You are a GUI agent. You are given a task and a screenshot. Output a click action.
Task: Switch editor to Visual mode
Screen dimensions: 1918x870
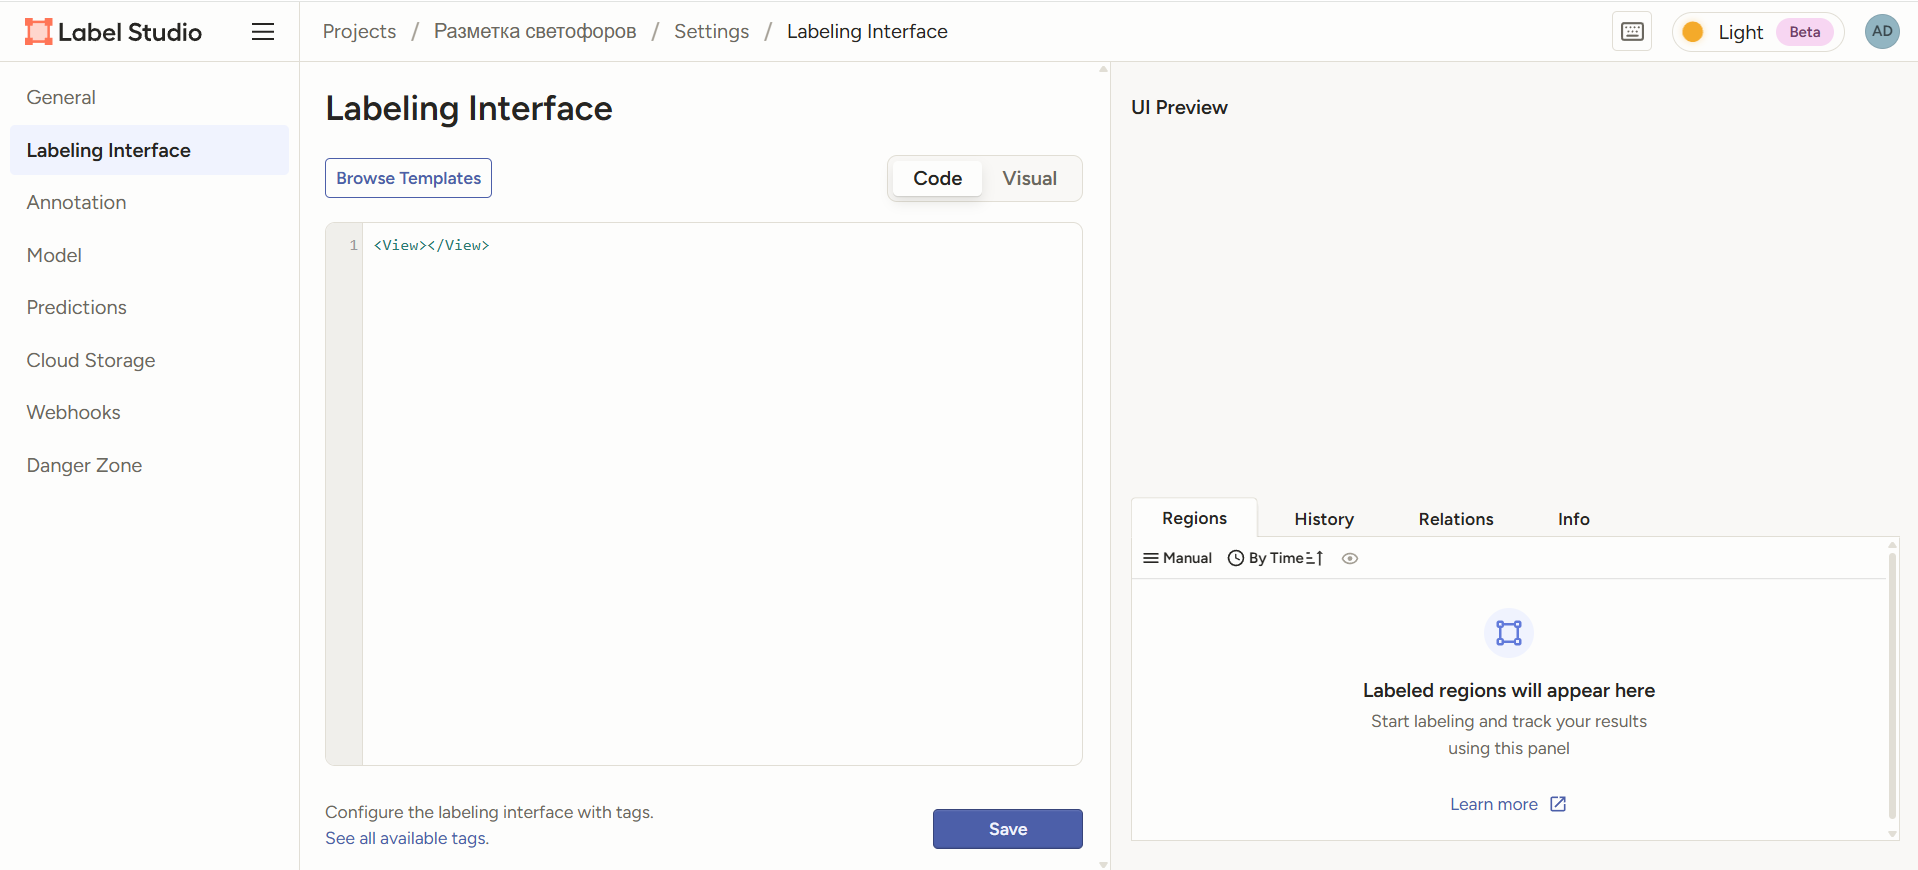click(x=1029, y=178)
